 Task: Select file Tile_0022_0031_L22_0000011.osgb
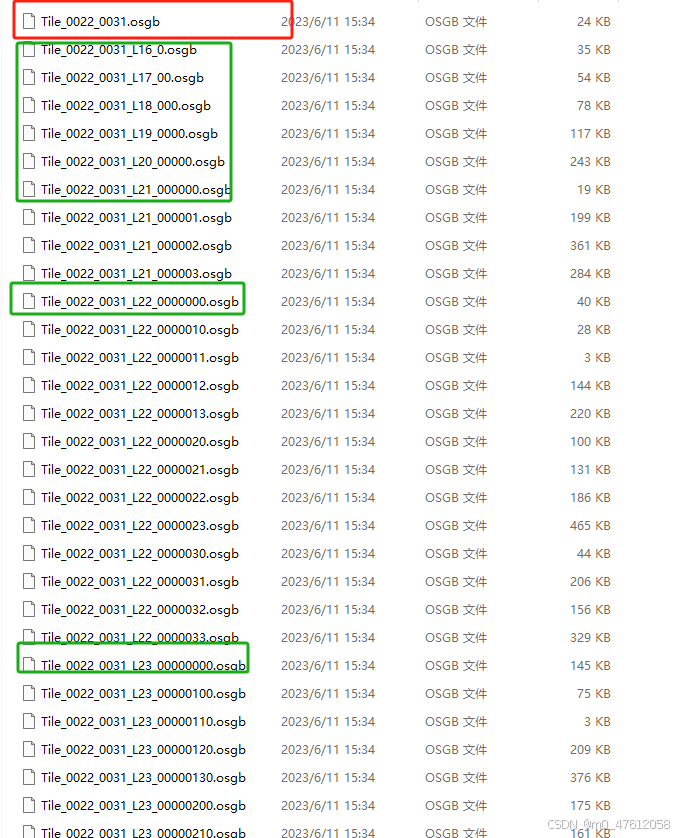tap(140, 358)
